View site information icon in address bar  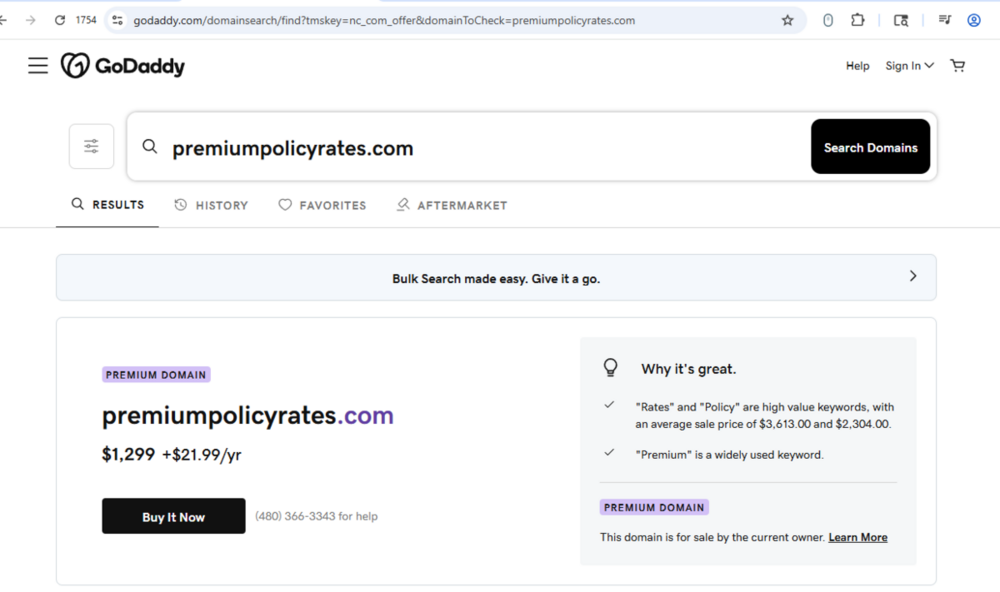point(117,20)
